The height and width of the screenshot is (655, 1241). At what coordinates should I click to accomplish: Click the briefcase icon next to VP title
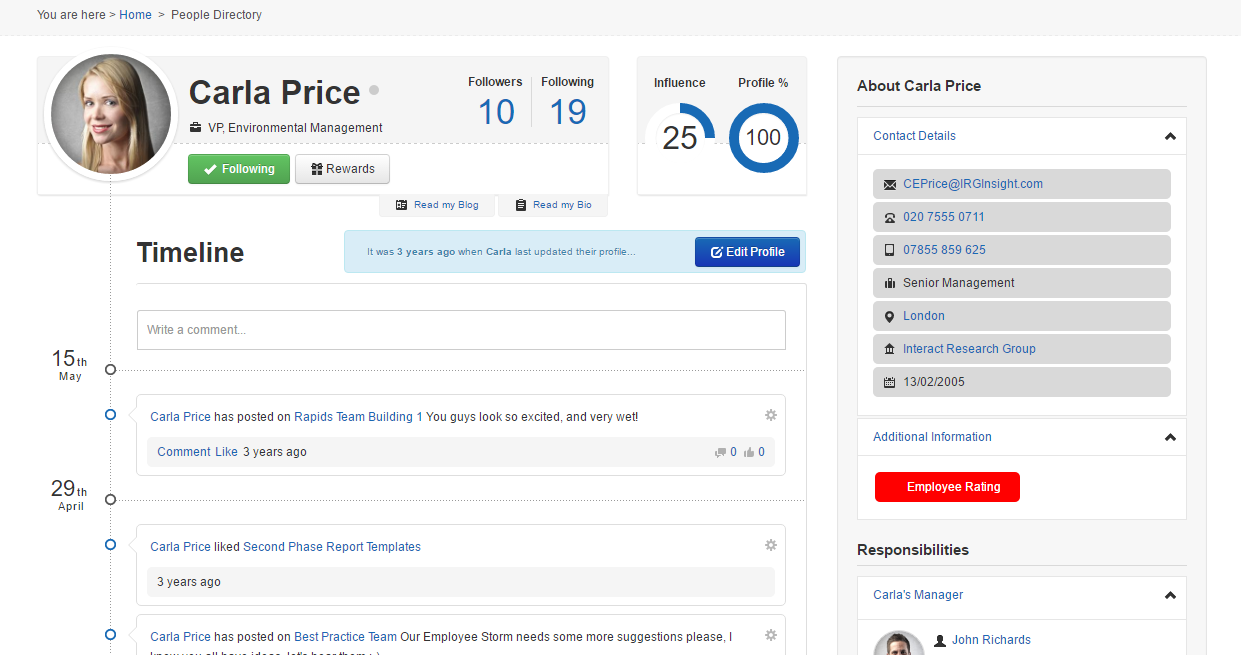coord(196,128)
